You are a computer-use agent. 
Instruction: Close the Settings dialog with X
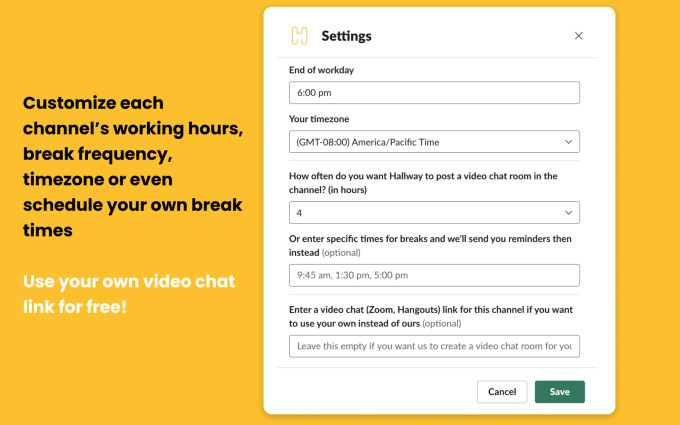point(578,36)
